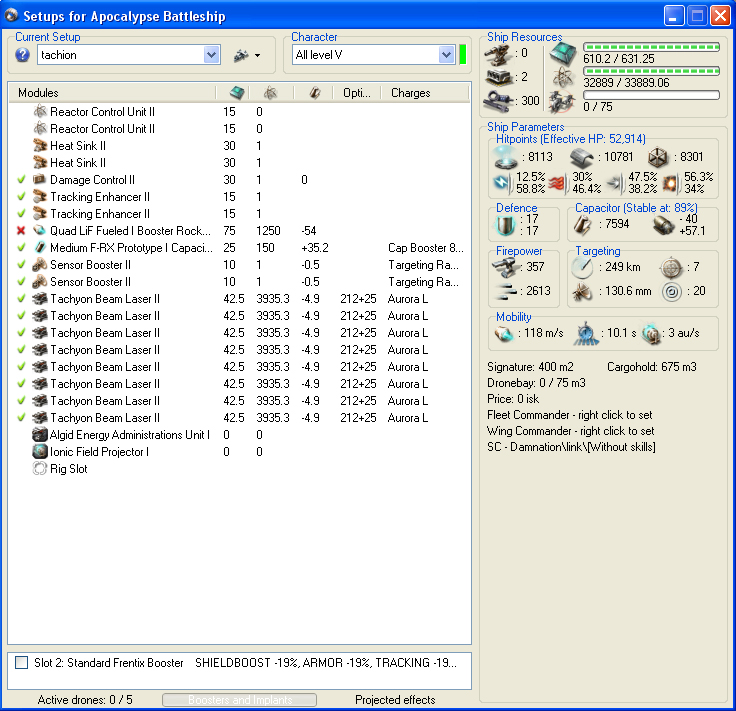Click Cap Booster 8... charge cell

tap(426, 248)
